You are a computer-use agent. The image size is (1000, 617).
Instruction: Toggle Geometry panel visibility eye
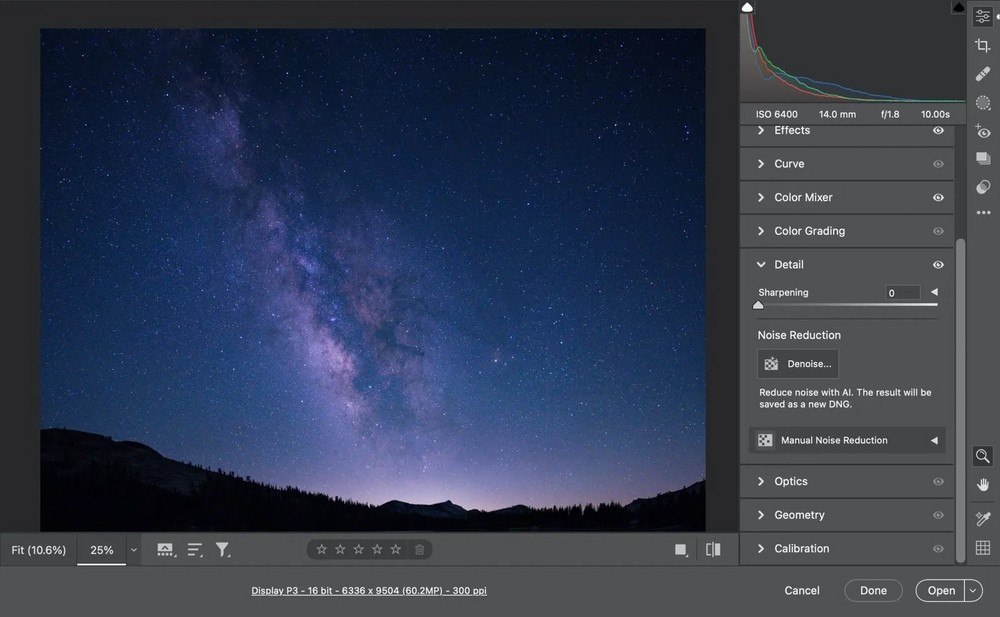(x=938, y=515)
